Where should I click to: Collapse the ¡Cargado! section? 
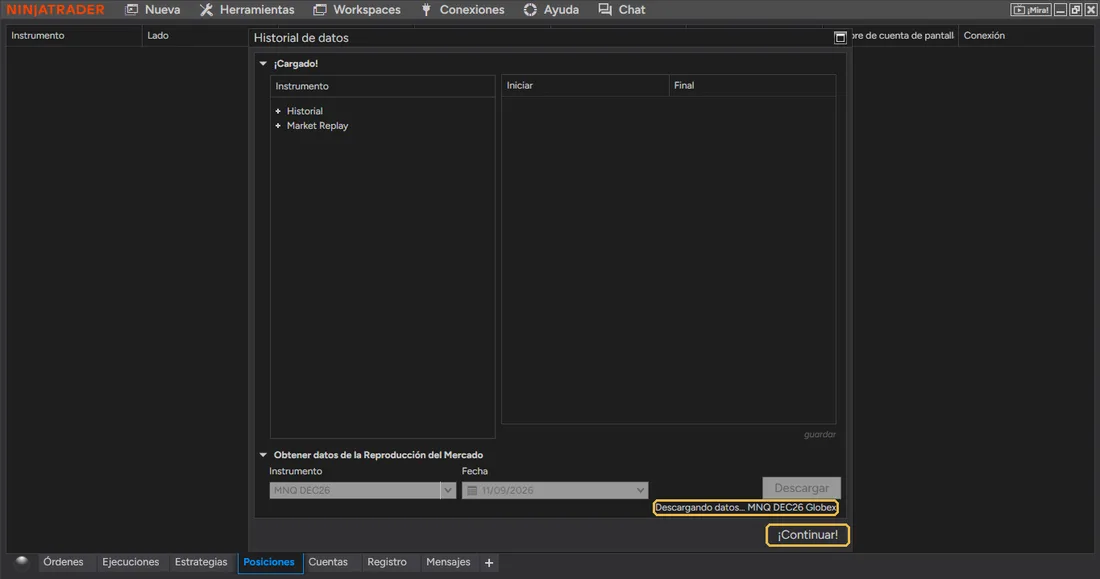tap(263, 64)
